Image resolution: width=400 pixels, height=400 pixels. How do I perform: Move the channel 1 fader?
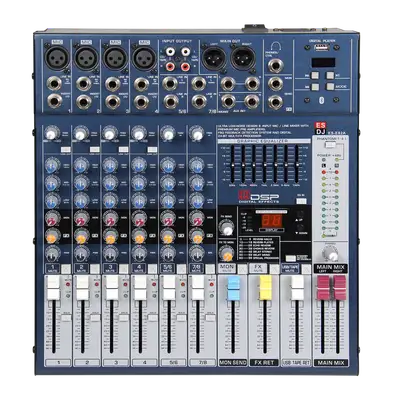[x=53, y=288]
